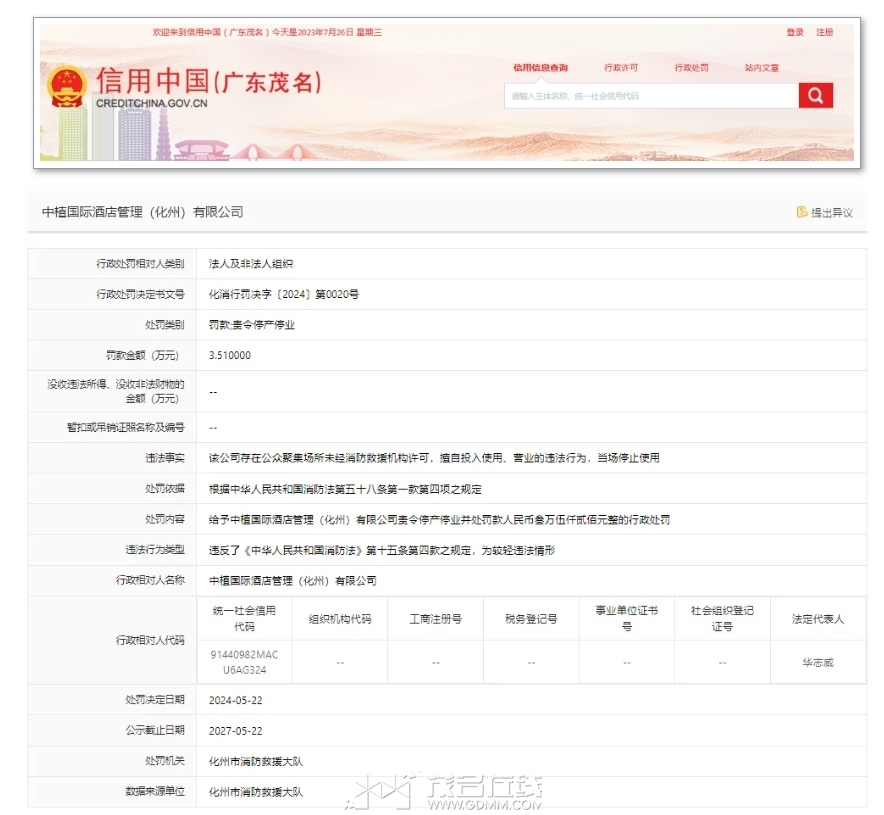Image resolution: width=884 pixels, height=815 pixels.
Task: Select publicity end date 2027-05-22
Action: (x=236, y=730)
